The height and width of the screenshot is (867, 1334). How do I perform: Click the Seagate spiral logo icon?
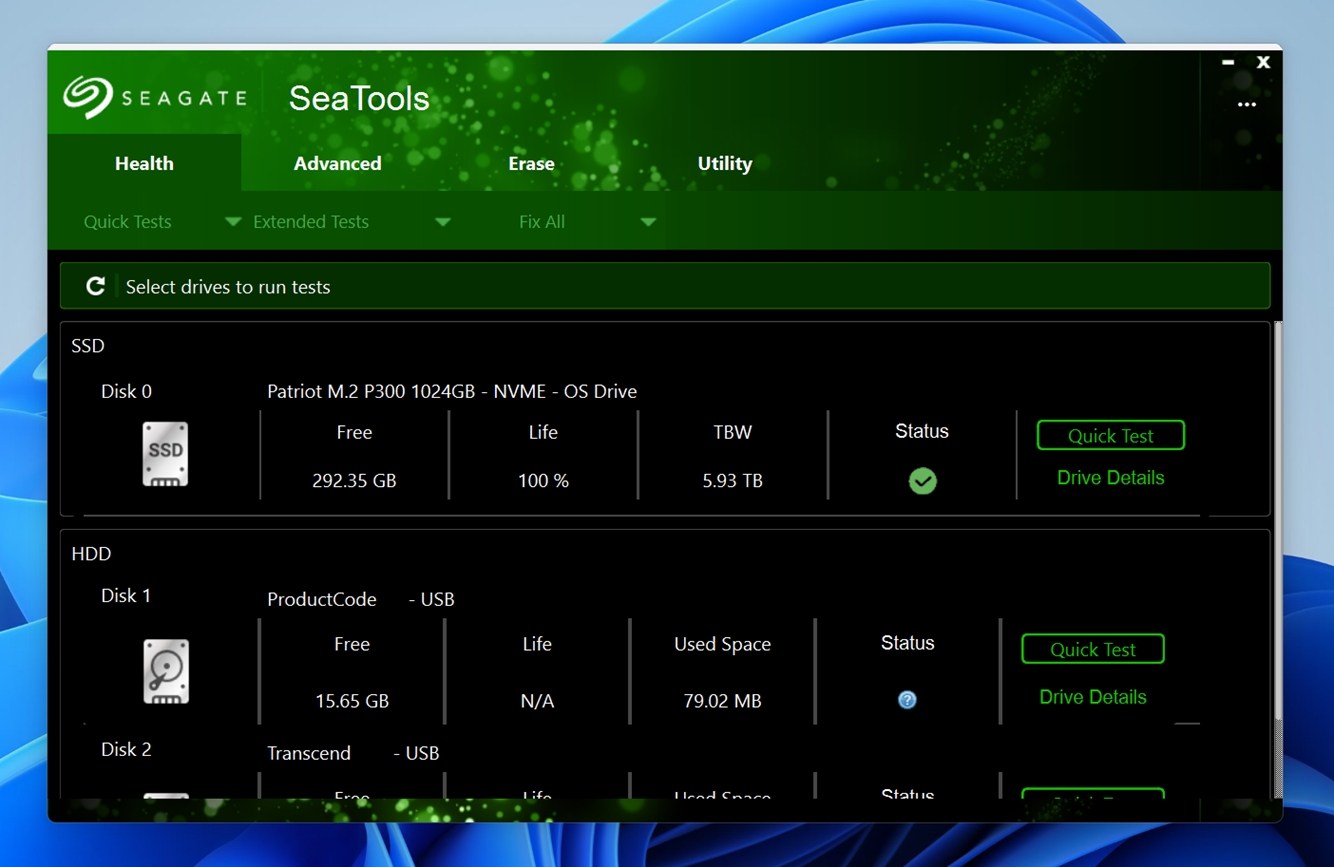tap(88, 98)
